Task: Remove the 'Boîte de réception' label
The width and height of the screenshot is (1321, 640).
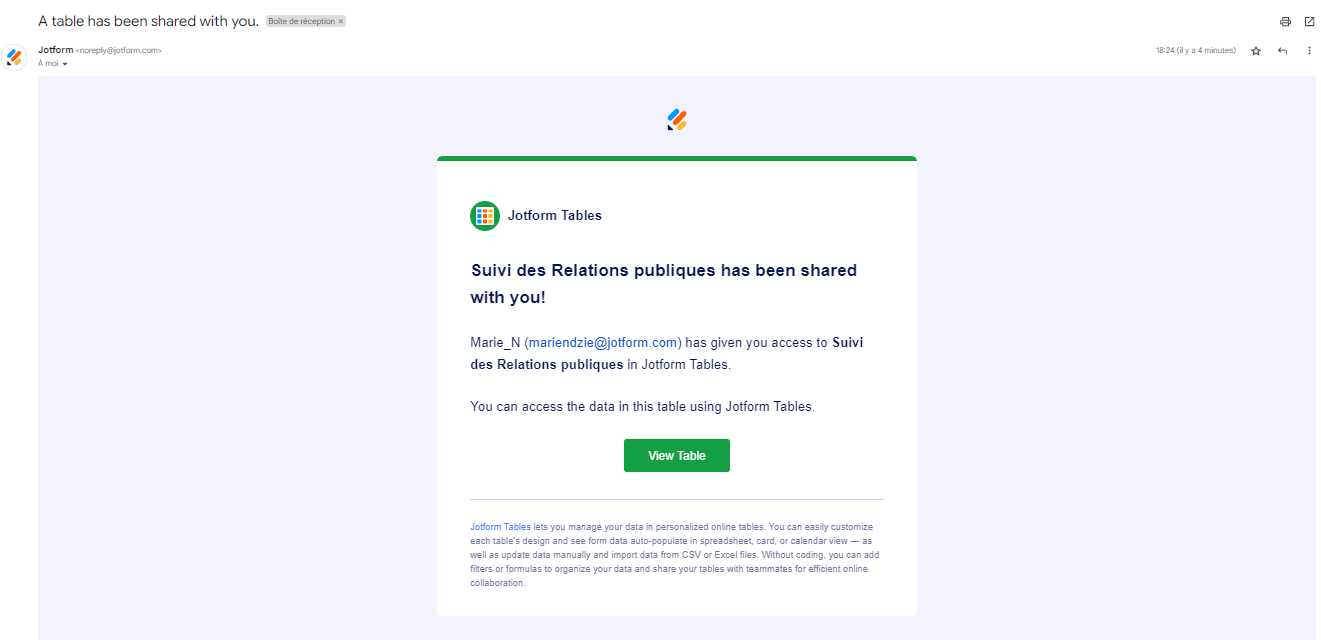Action: (x=341, y=21)
